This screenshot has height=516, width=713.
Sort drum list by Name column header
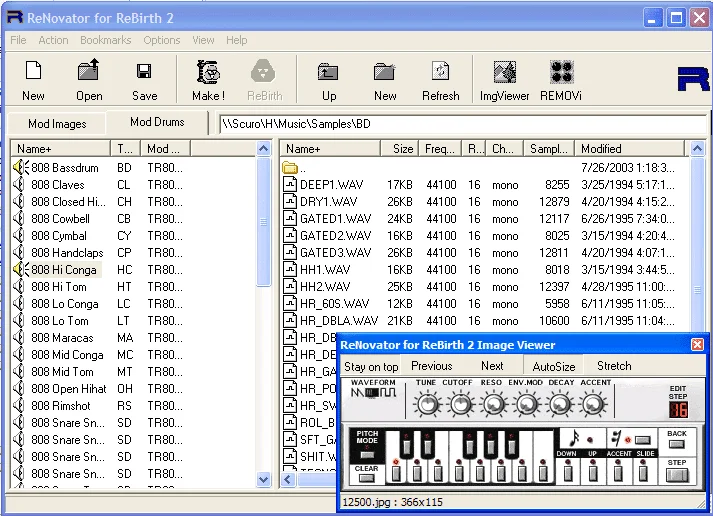click(60, 149)
